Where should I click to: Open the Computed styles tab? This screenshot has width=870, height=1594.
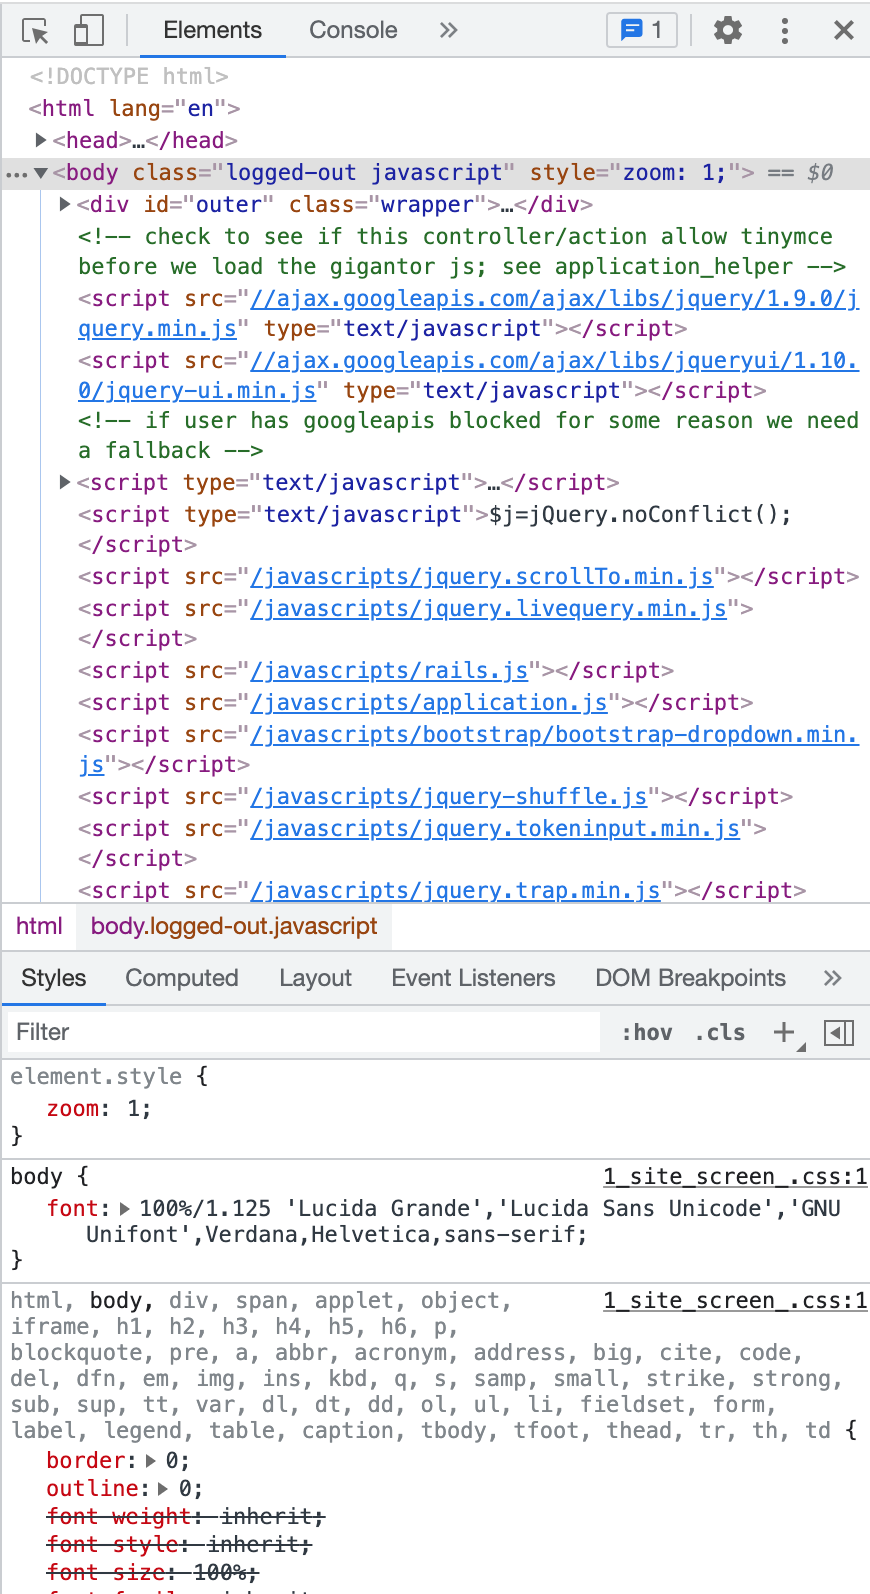tap(182, 978)
